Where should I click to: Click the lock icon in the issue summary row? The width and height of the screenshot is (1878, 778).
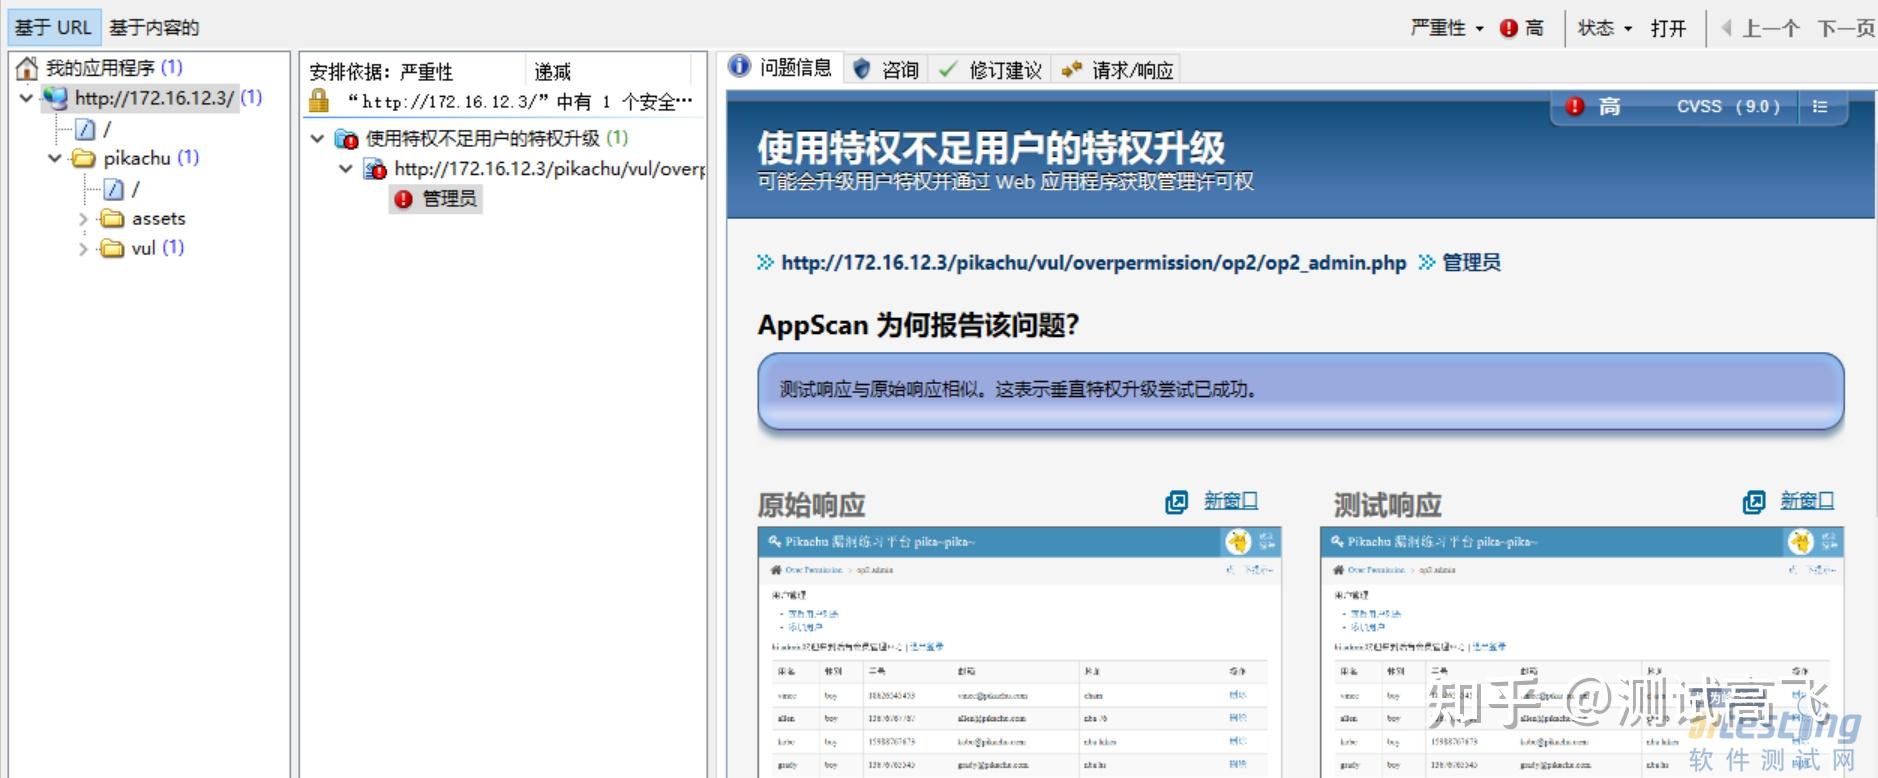click(319, 100)
